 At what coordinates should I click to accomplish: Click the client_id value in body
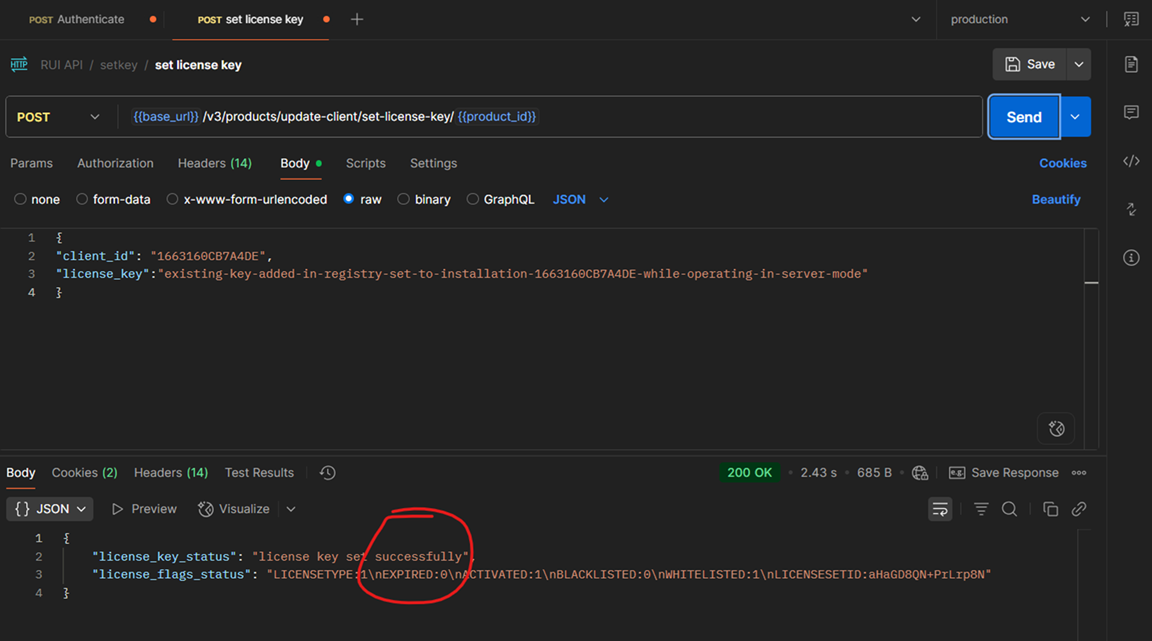208,256
